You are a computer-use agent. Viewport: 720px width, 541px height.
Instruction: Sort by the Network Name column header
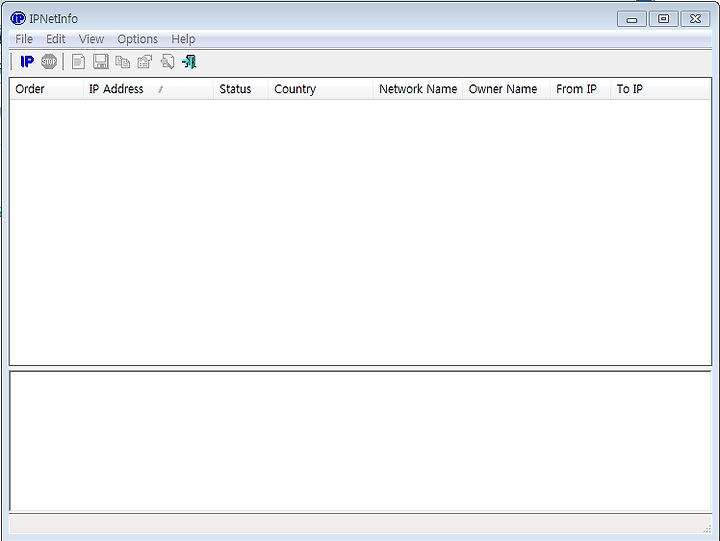point(418,89)
